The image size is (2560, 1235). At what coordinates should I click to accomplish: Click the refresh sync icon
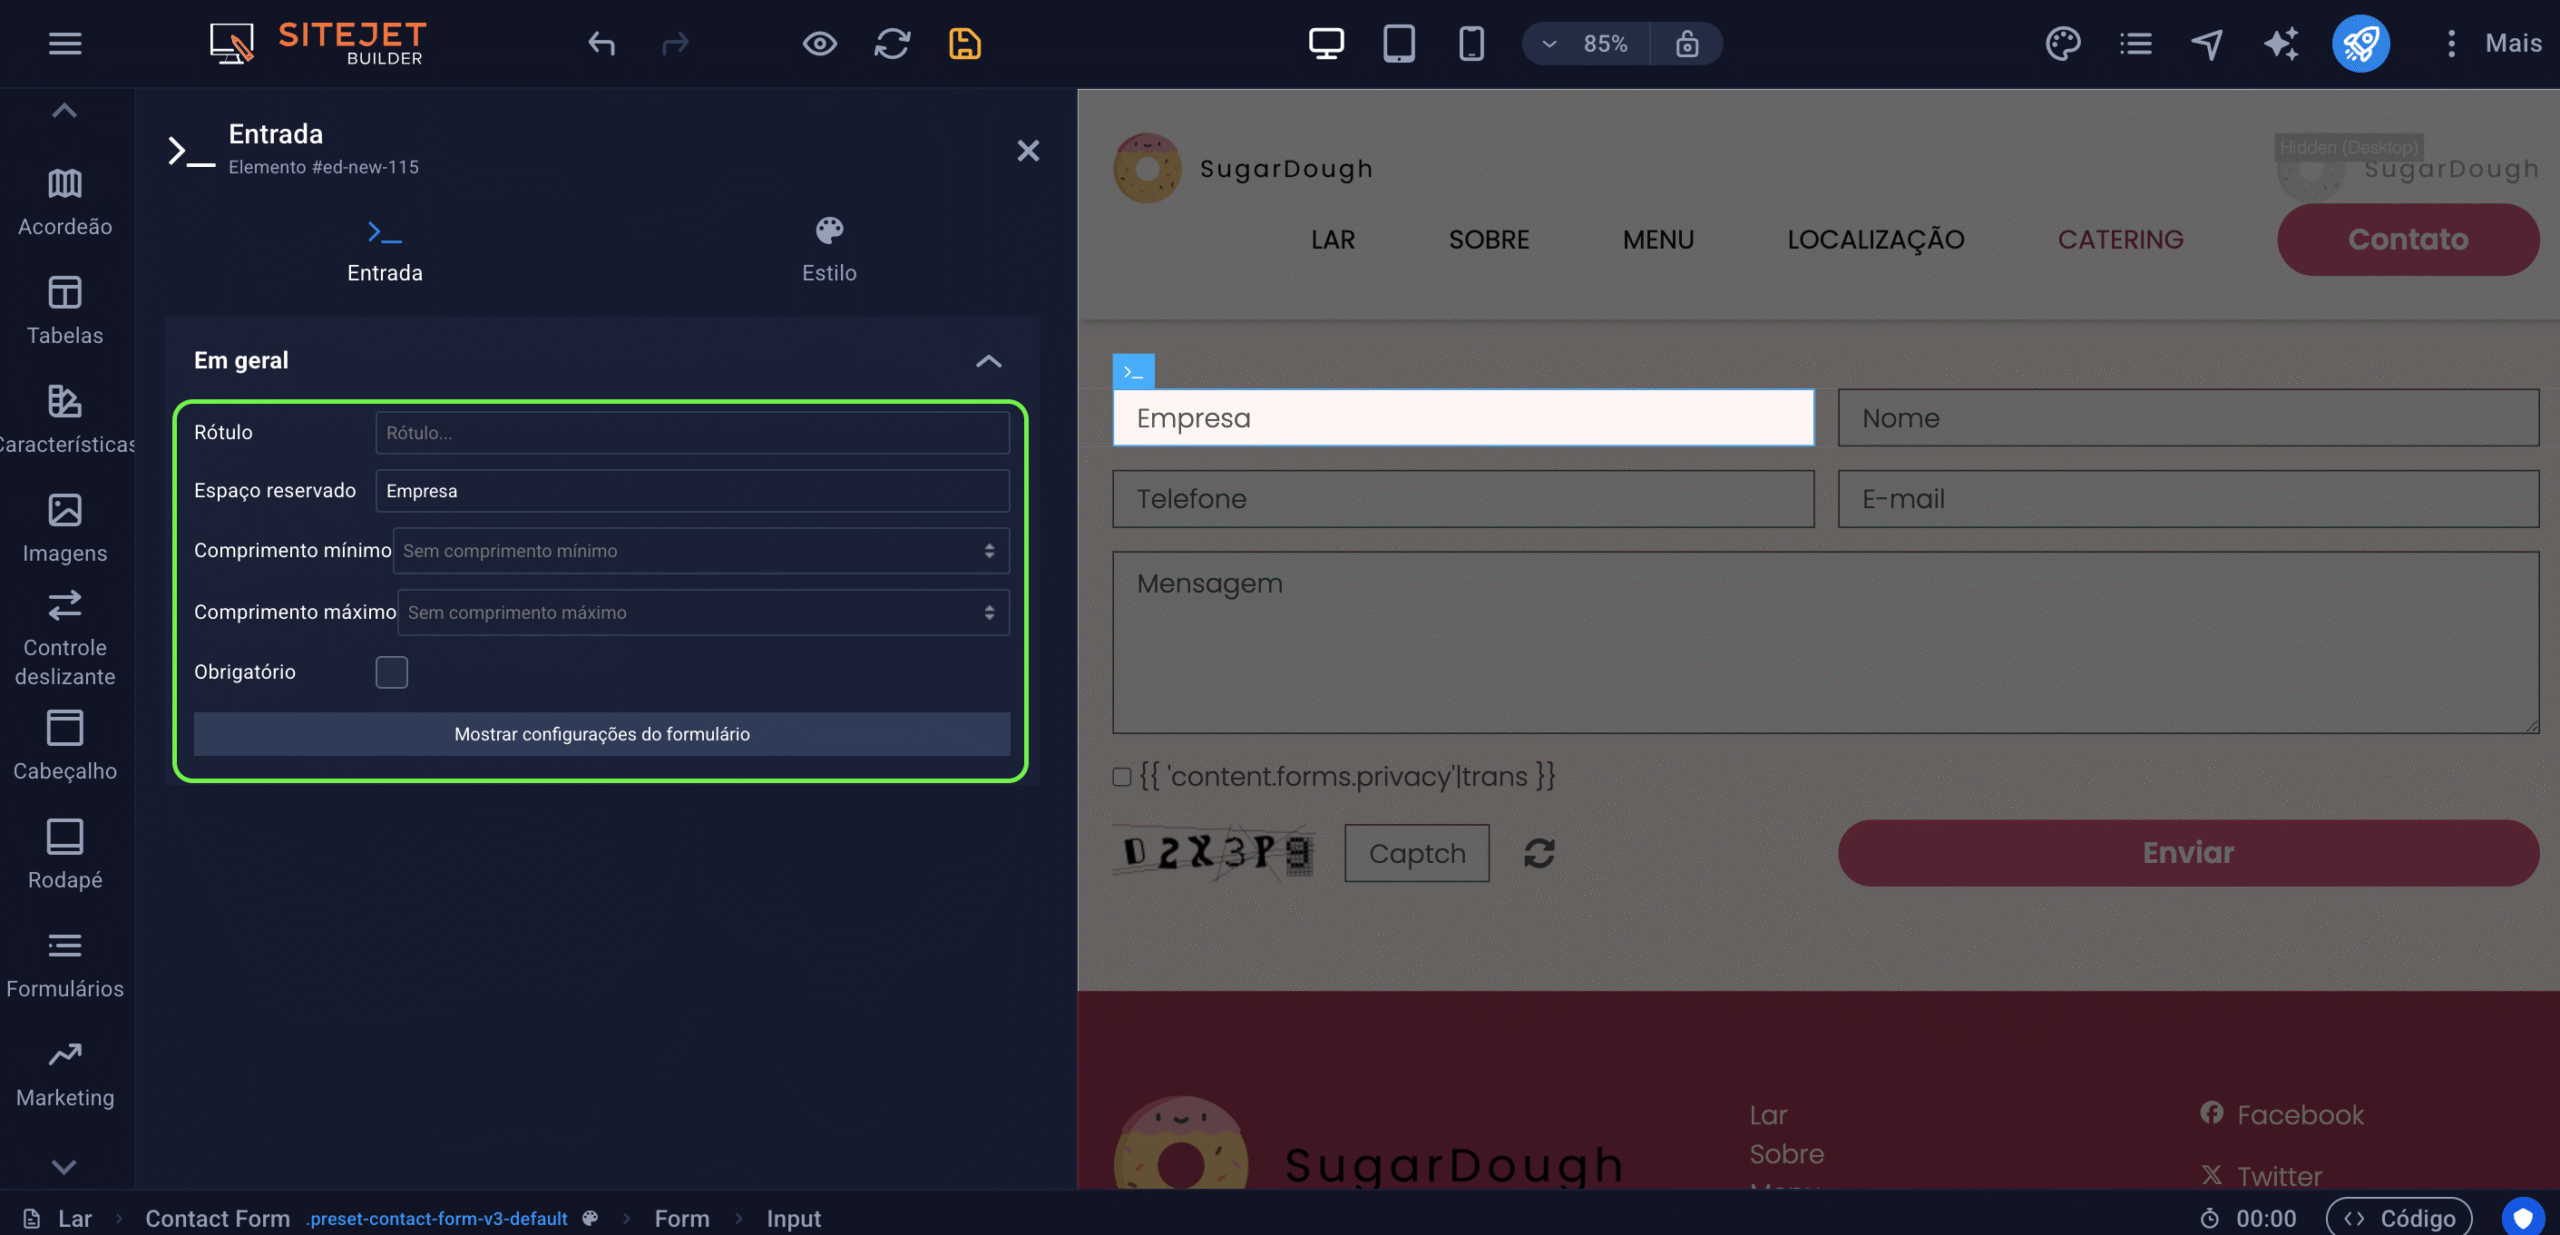[892, 43]
